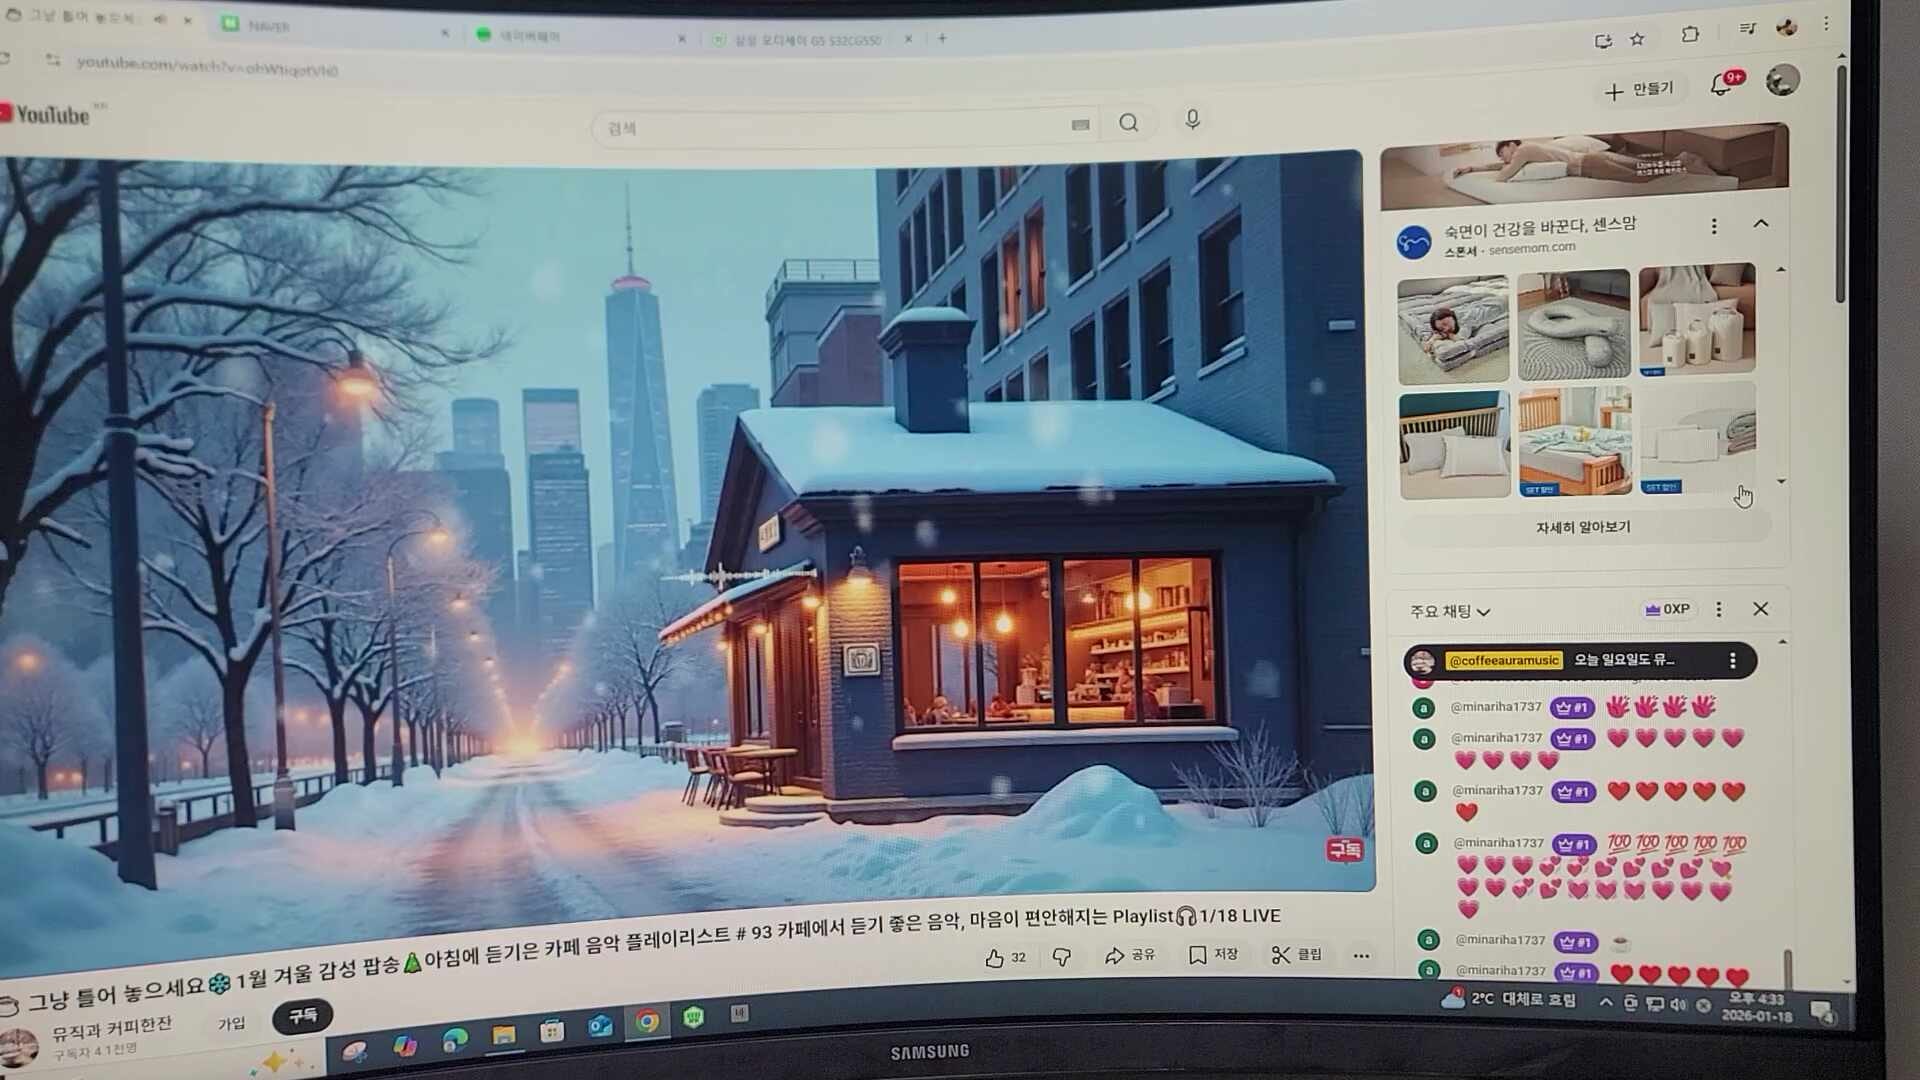
Task: Click the cast/install icon in the address bar
Action: 1603,40
